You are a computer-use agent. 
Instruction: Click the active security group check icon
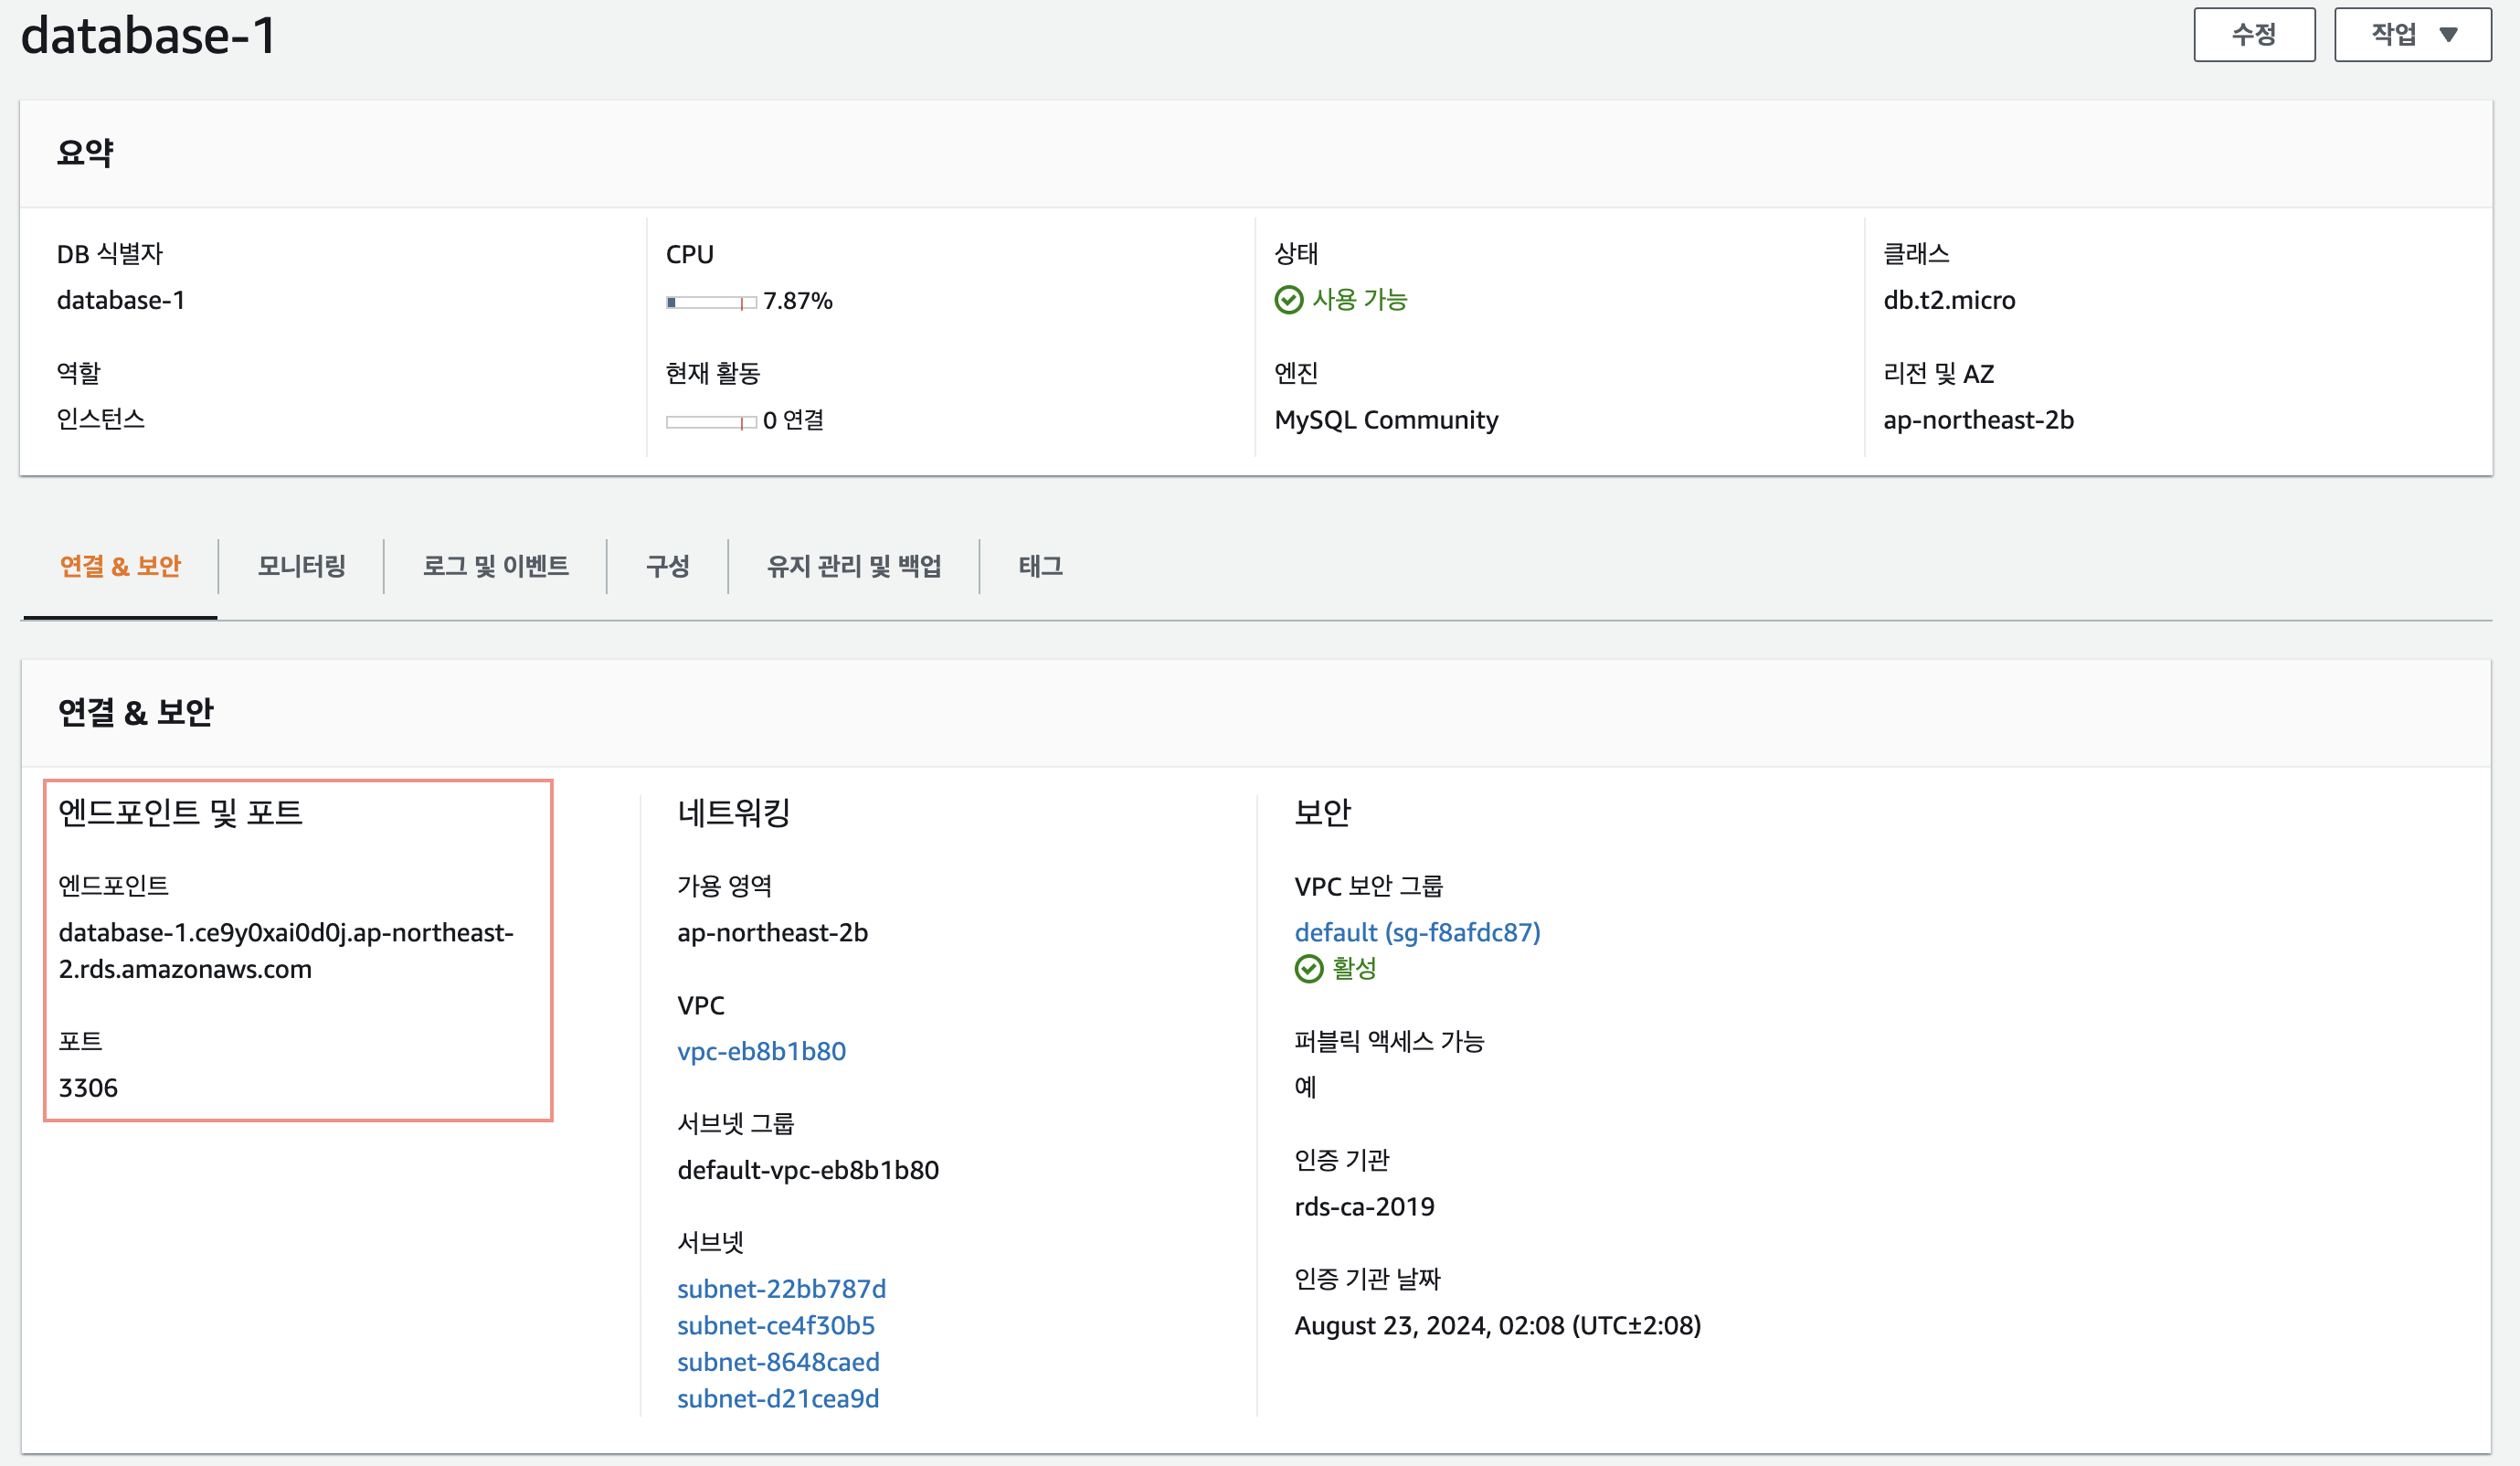click(x=1308, y=968)
